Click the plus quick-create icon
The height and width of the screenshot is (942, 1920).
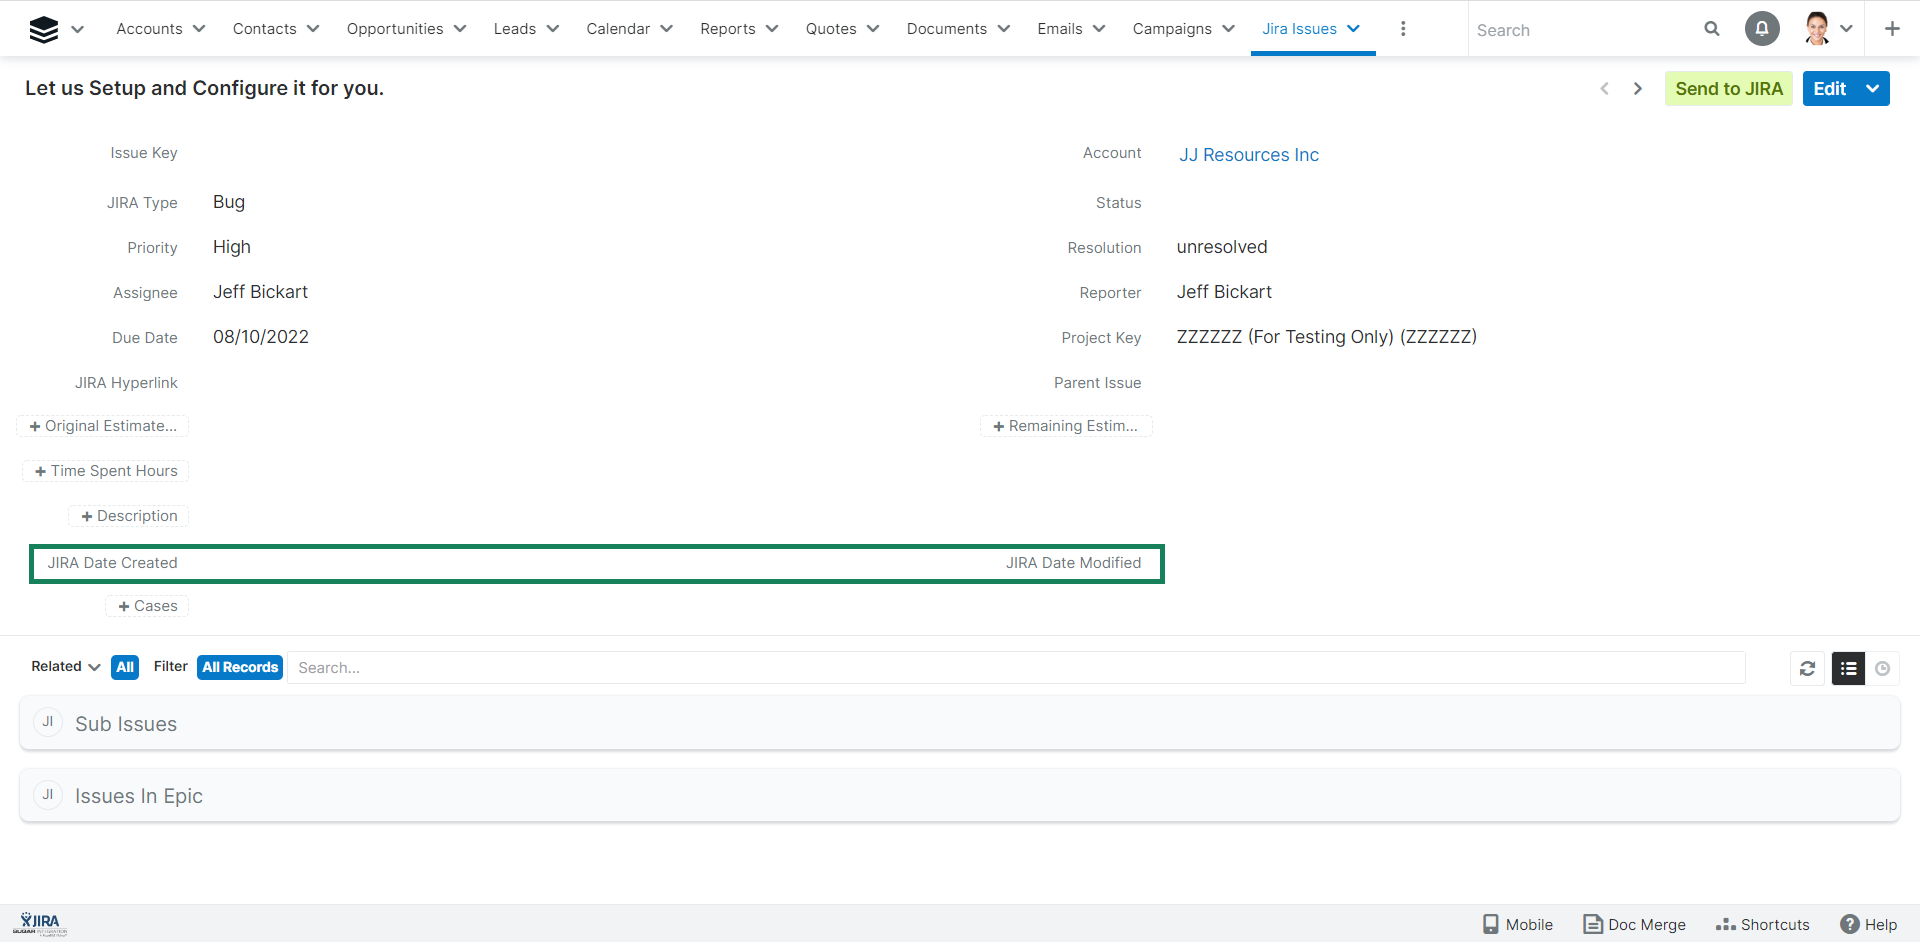[1892, 29]
